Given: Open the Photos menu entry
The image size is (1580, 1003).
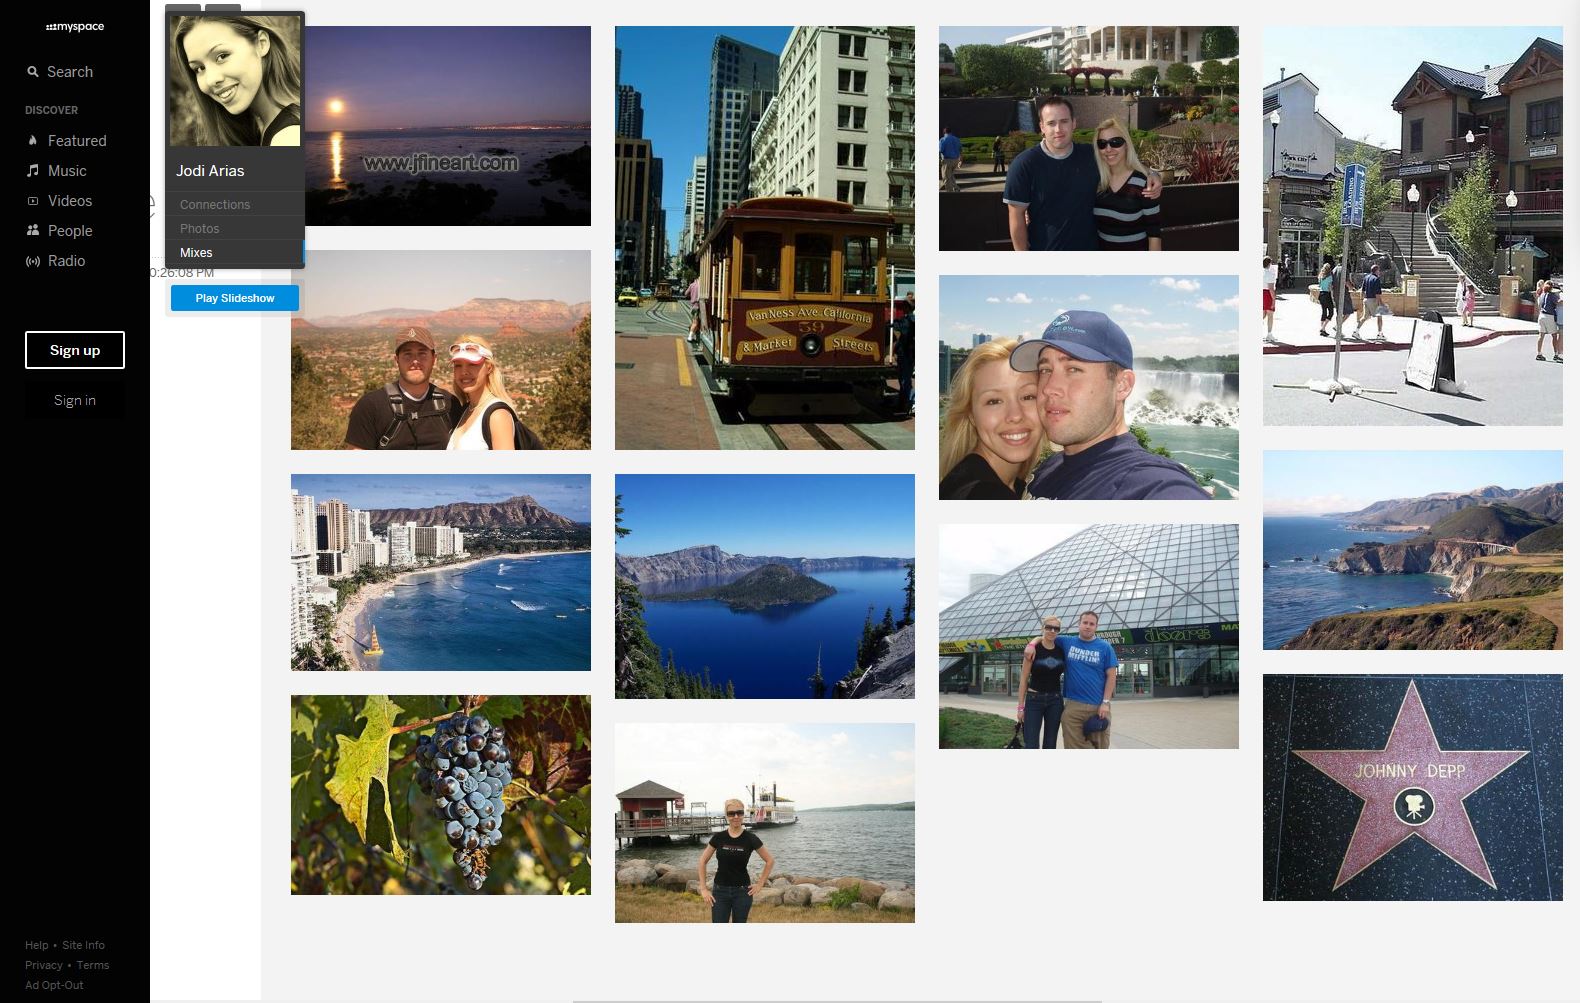Looking at the screenshot, I should (199, 228).
